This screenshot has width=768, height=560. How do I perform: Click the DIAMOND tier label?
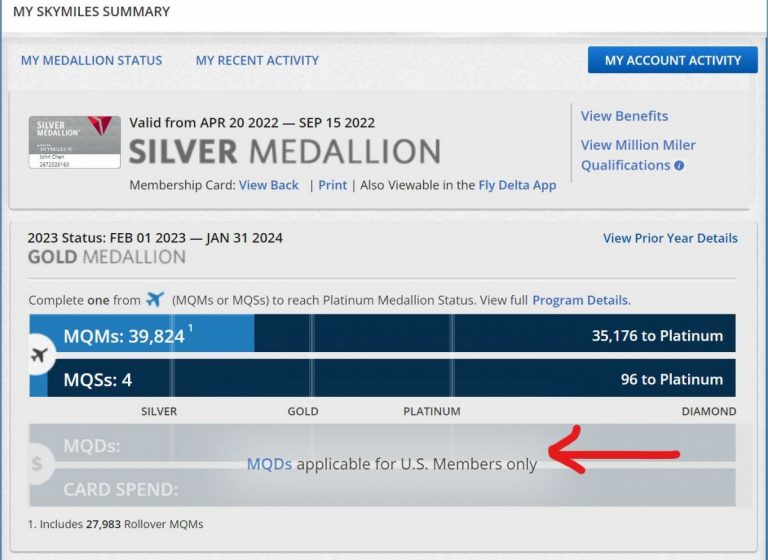point(709,411)
